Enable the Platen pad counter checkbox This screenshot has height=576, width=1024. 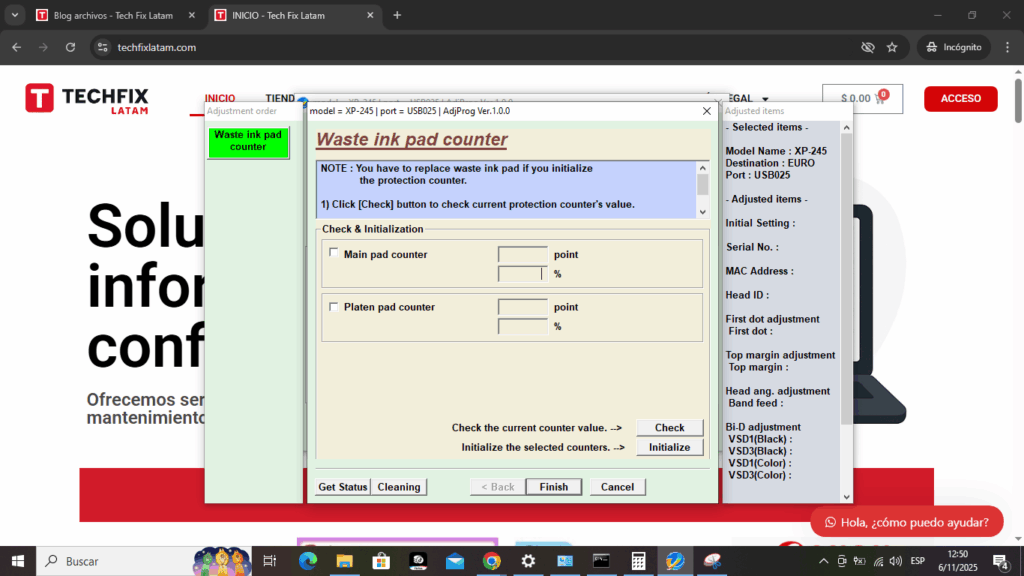point(334,306)
